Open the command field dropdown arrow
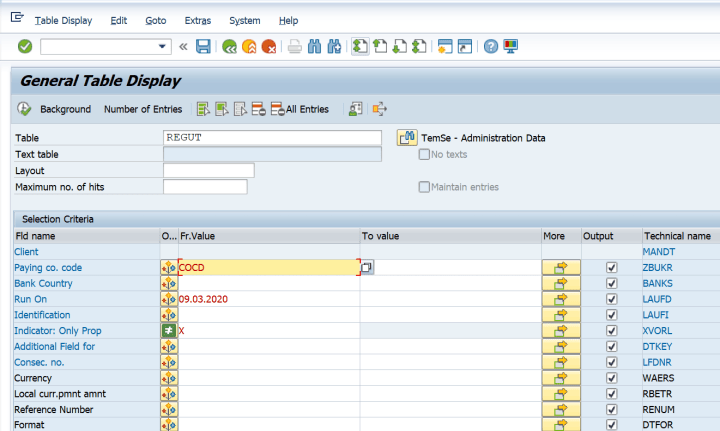The height and width of the screenshot is (431, 720). (x=162, y=46)
